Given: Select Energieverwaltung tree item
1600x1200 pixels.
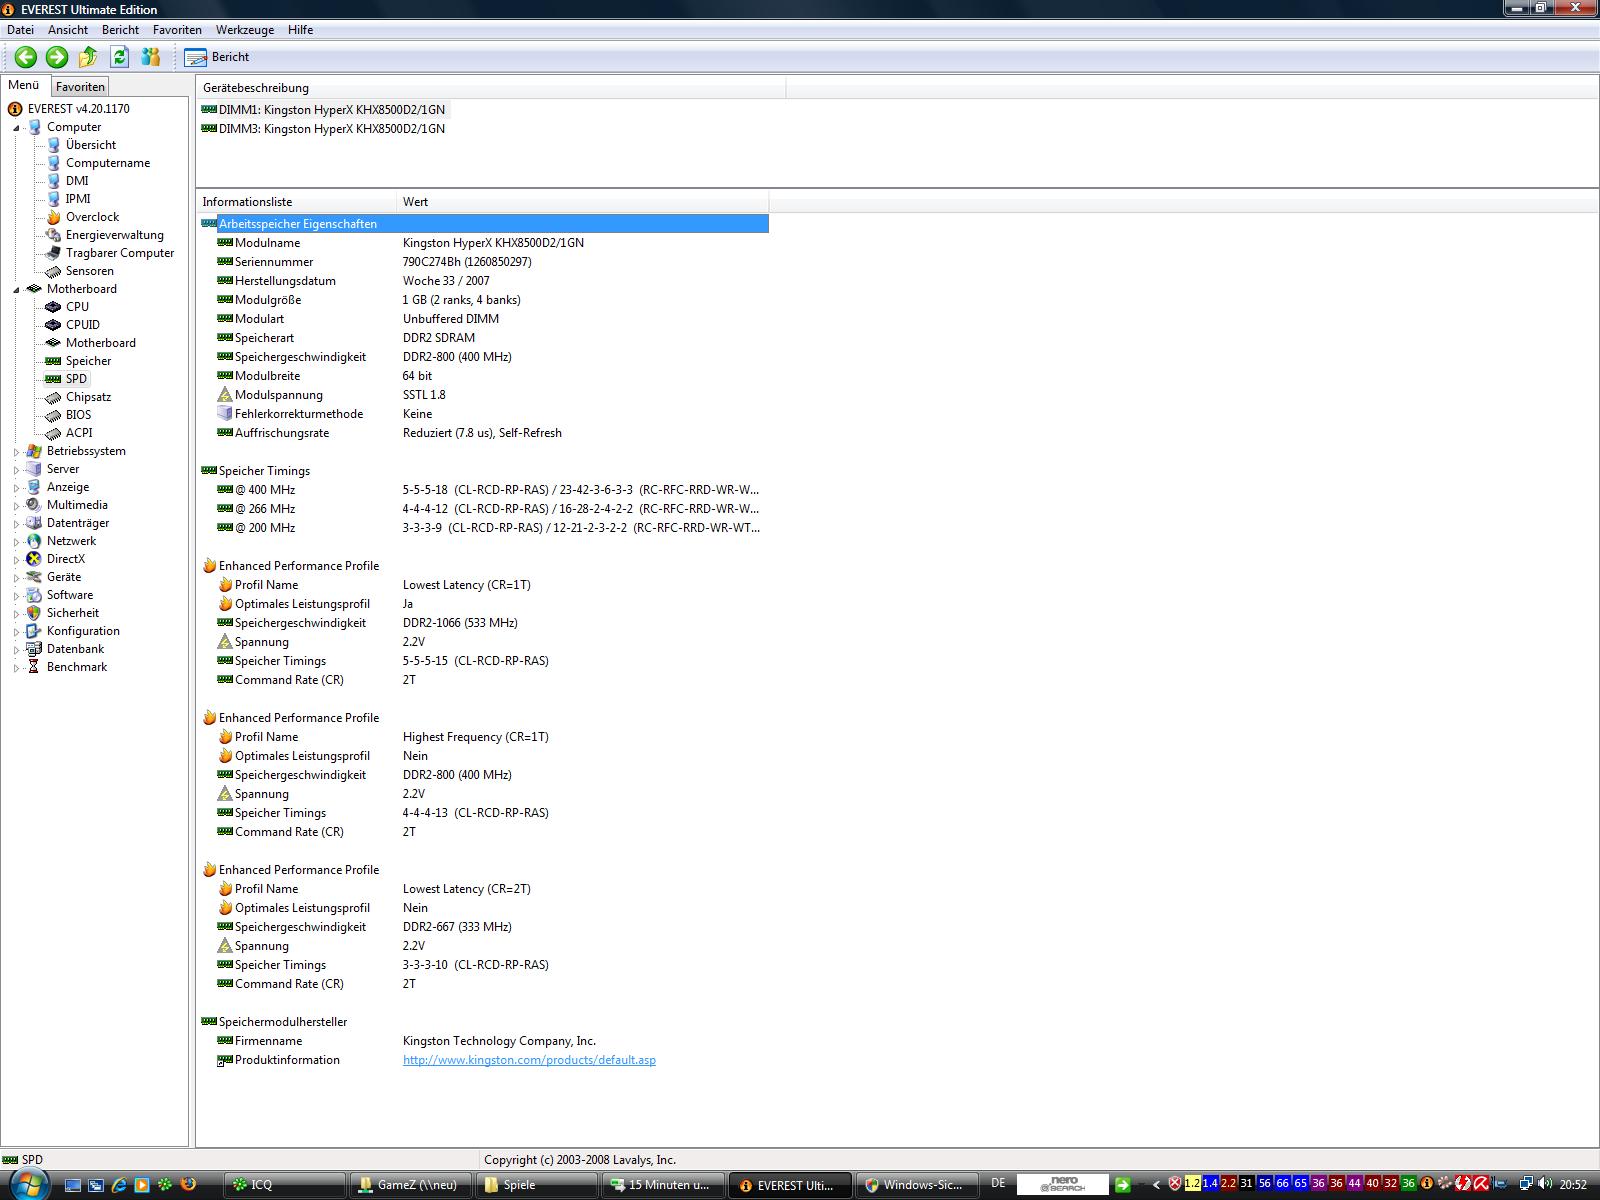Looking at the screenshot, I should click(115, 235).
